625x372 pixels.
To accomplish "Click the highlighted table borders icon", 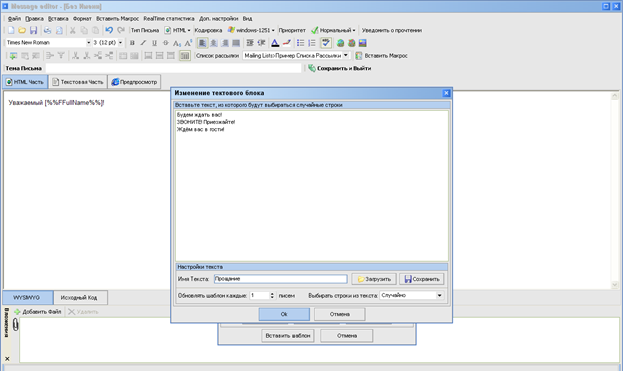I will (x=185, y=56).
